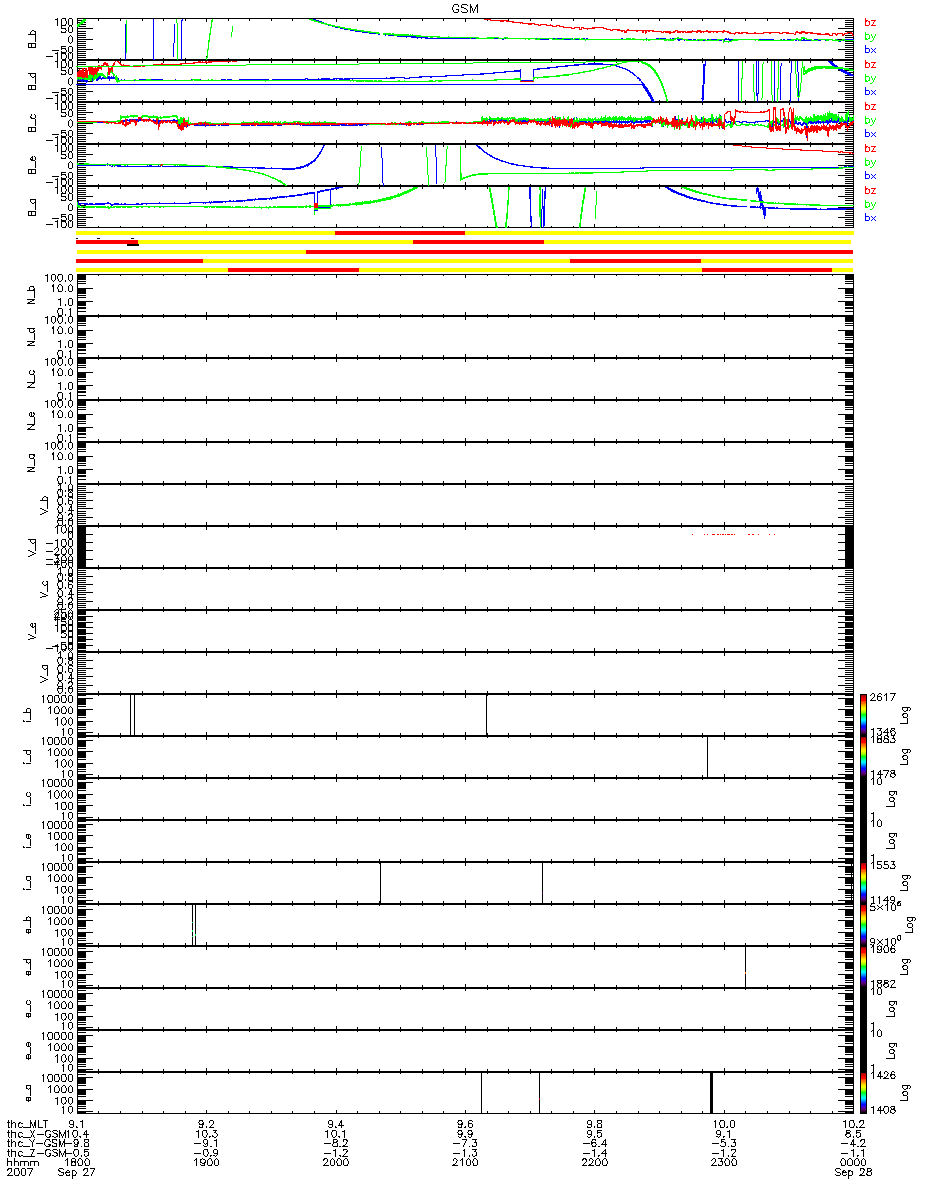
Task: Select the N_a density panel label
Action: (30, 462)
